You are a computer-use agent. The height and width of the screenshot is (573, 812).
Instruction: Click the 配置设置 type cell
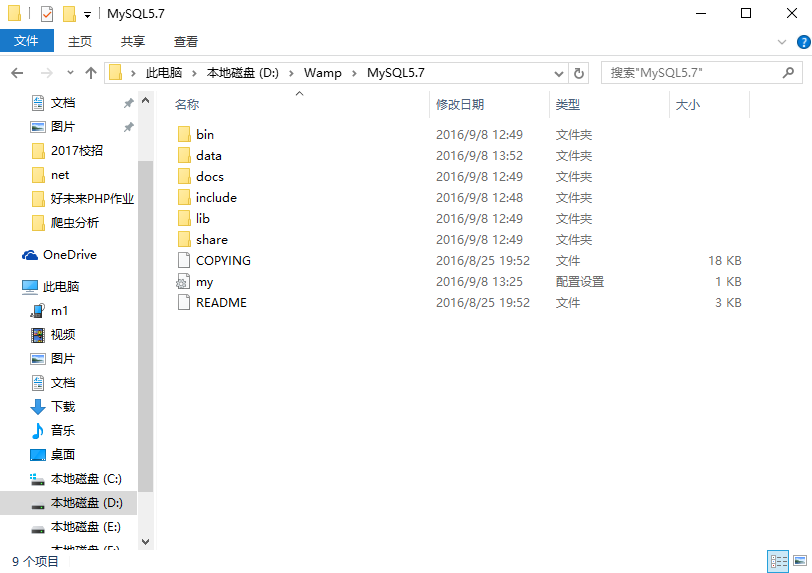(x=579, y=281)
